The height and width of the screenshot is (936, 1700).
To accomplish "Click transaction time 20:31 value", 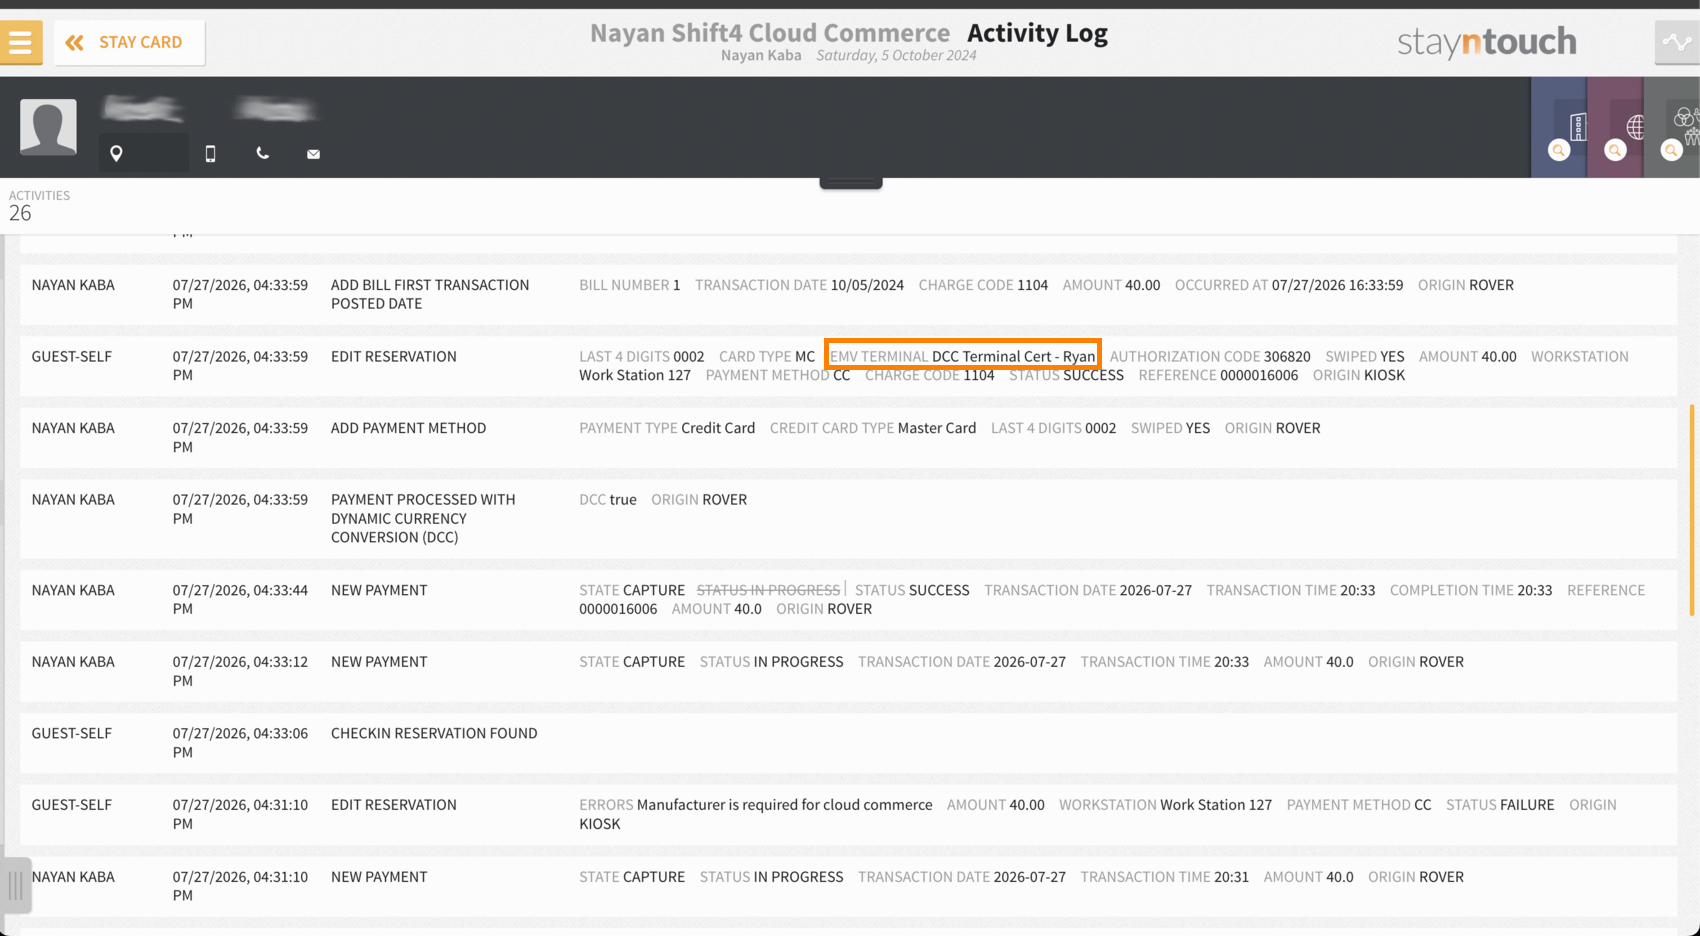I will [x=1231, y=877].
